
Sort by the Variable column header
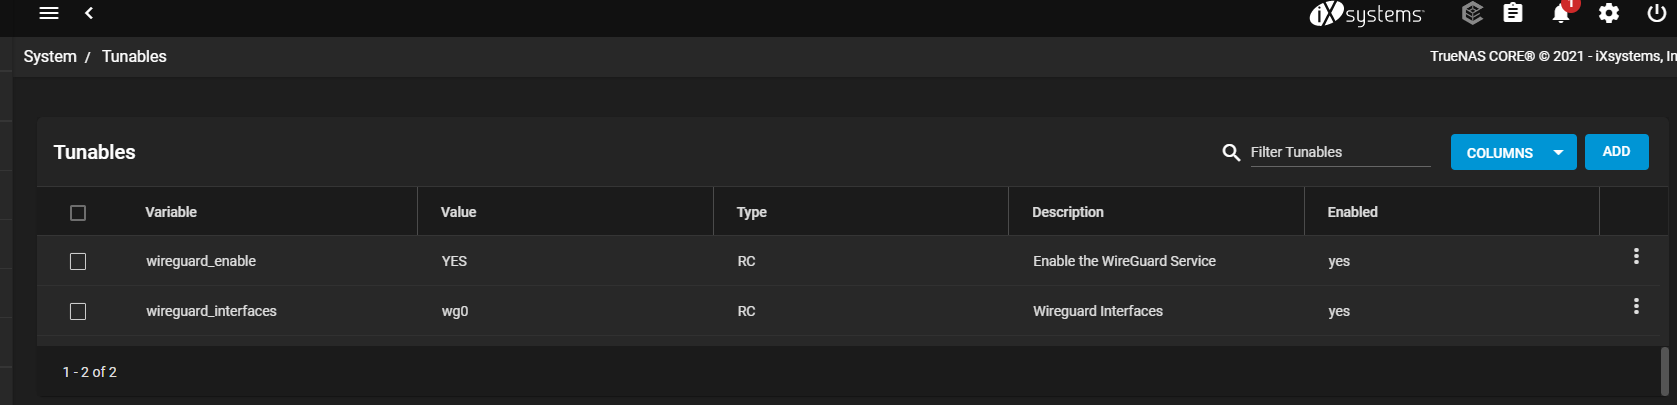pos(171,212)
